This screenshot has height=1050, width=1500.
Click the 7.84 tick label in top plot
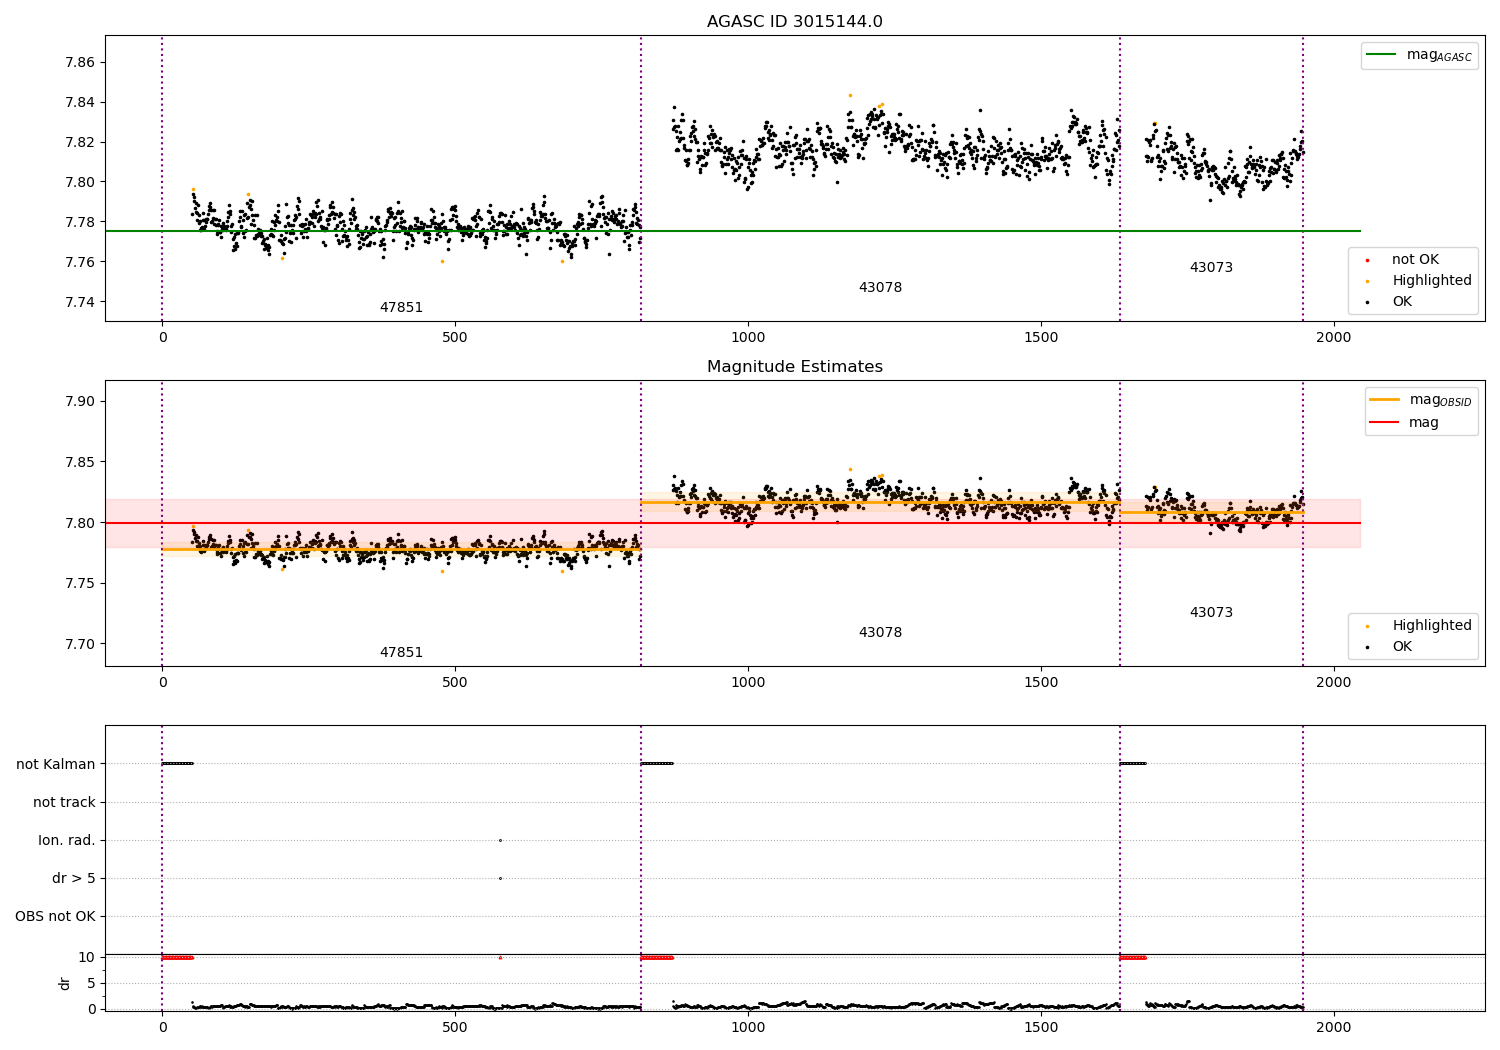coord(80,102)
